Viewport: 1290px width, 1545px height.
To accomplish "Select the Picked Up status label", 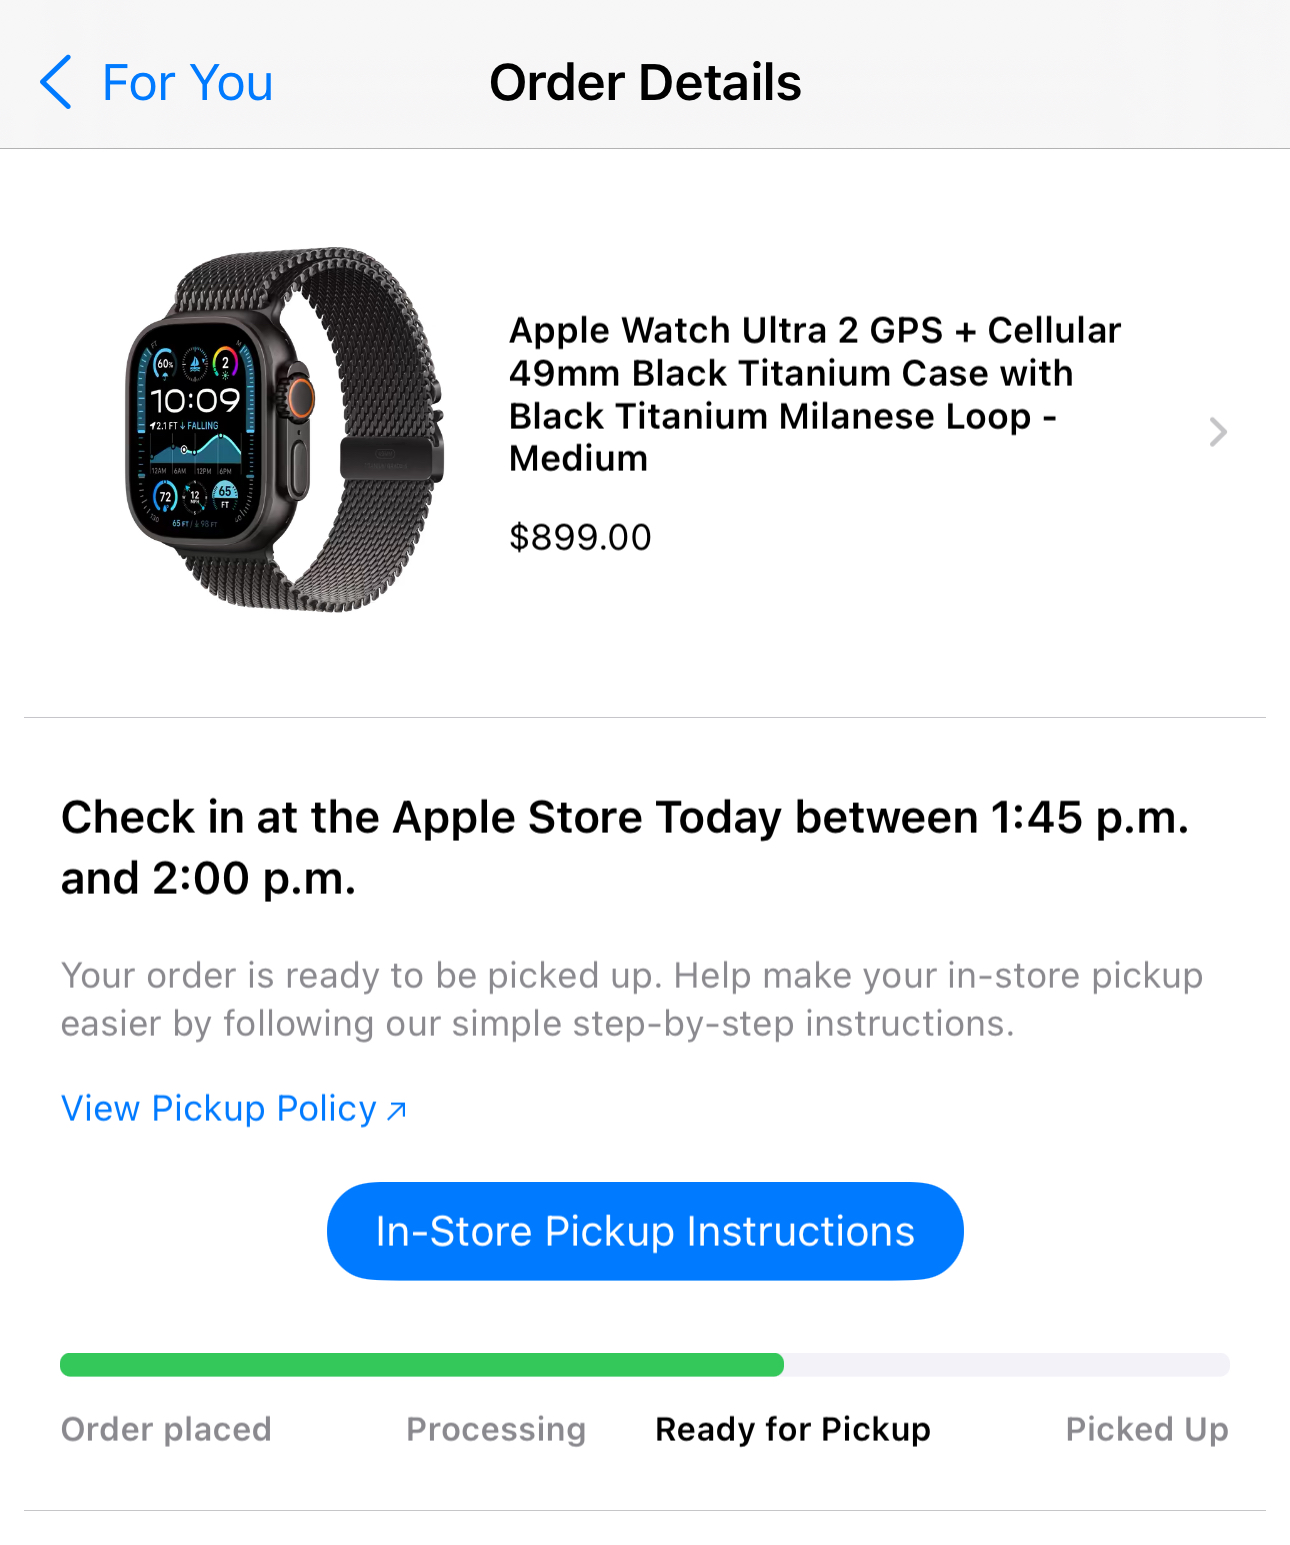I will [1147, 1429].
